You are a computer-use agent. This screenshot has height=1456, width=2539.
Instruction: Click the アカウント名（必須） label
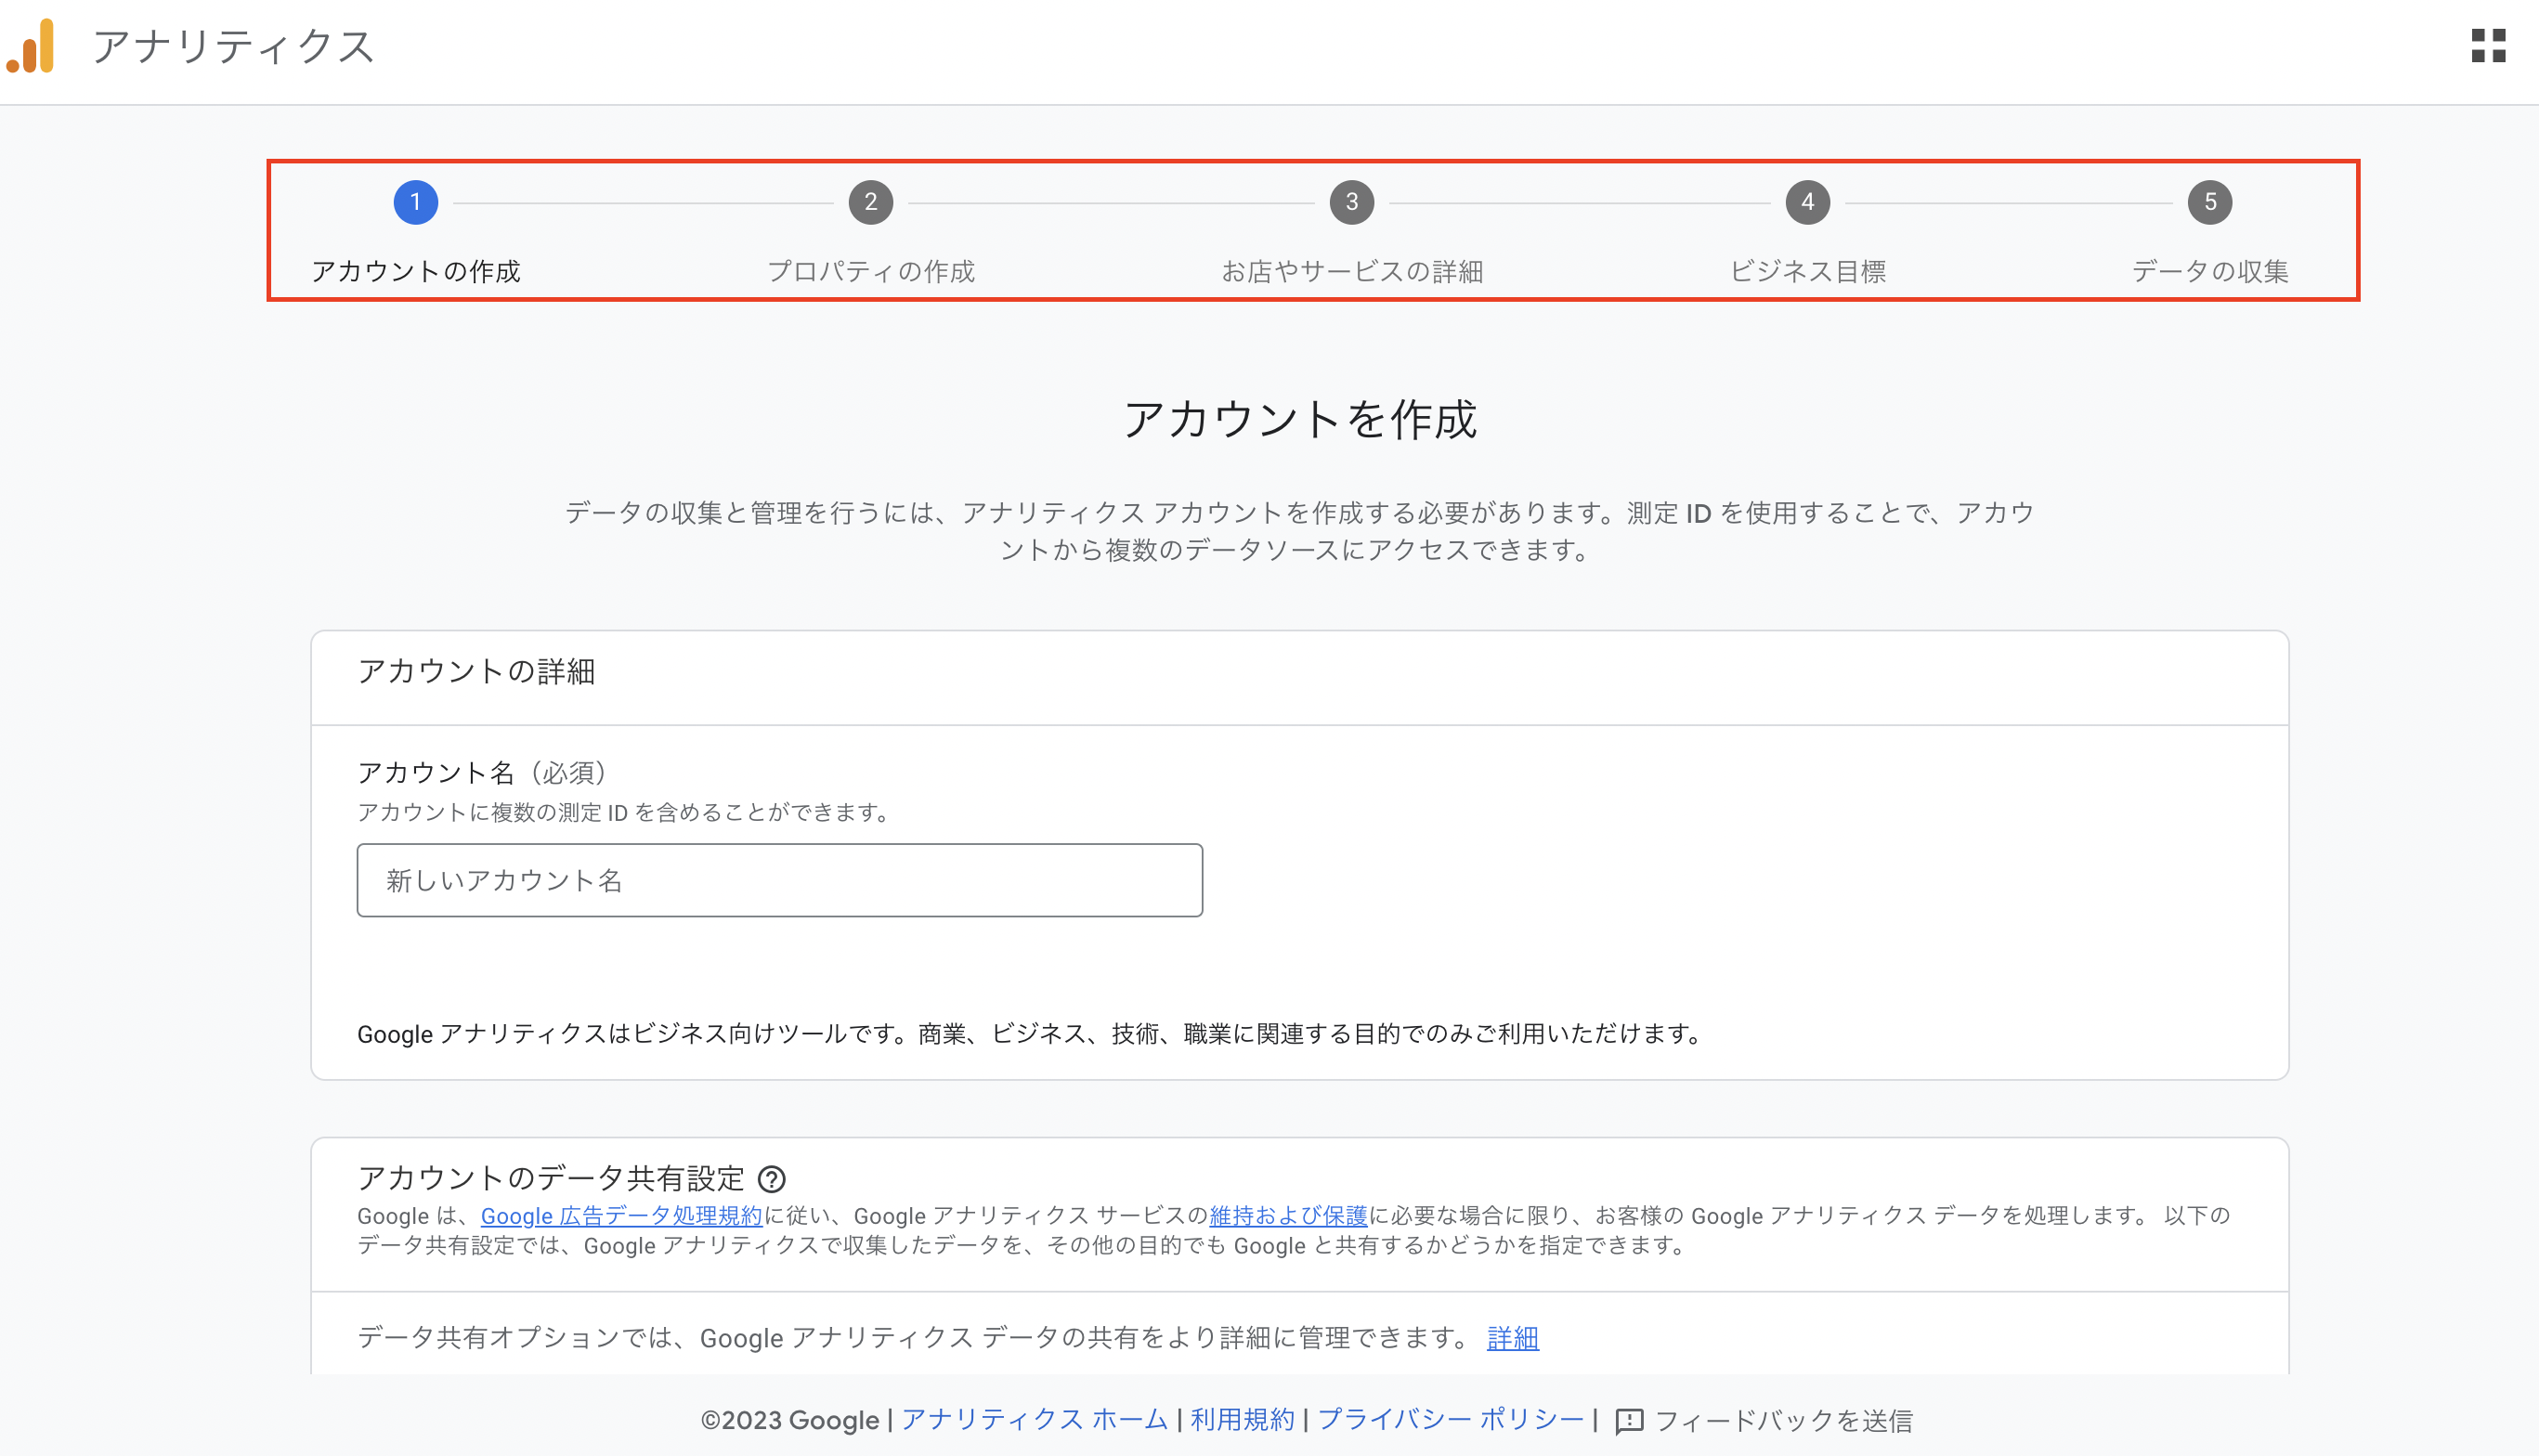482,772
